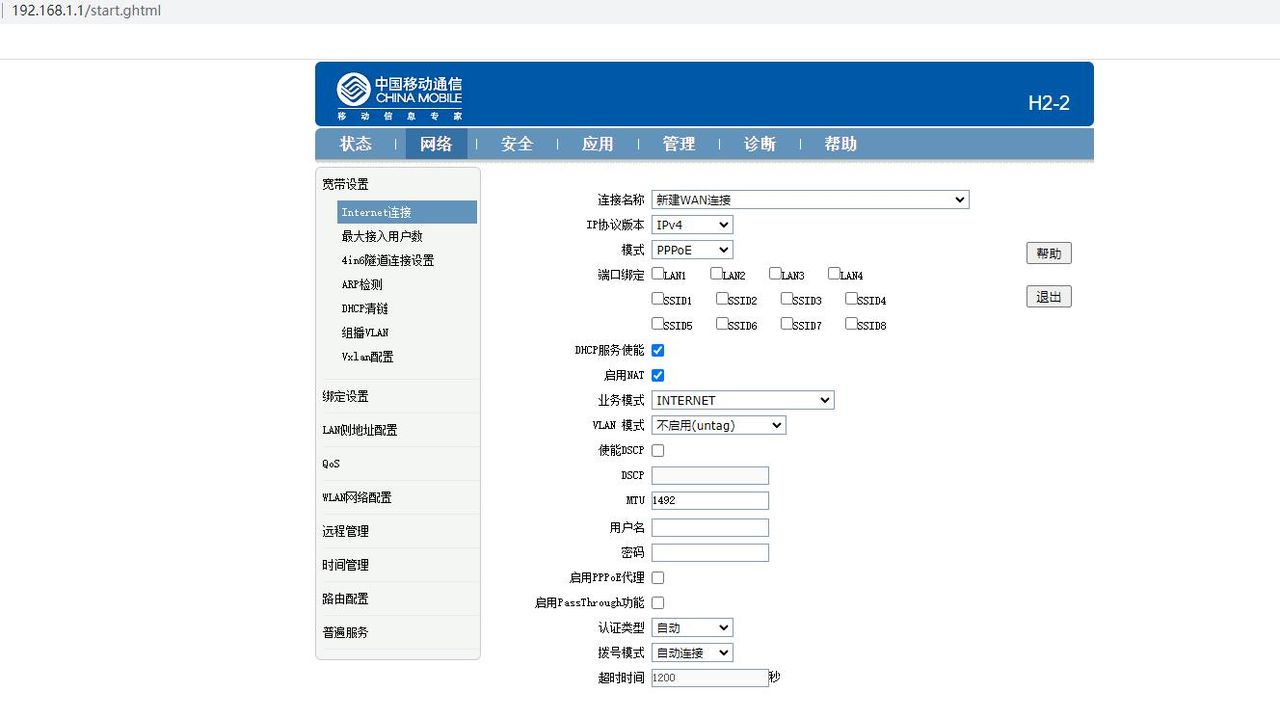Screen dimensions: 1280x717
Task: Click the browser address bar URL
Action: click(x=86, y=11)
